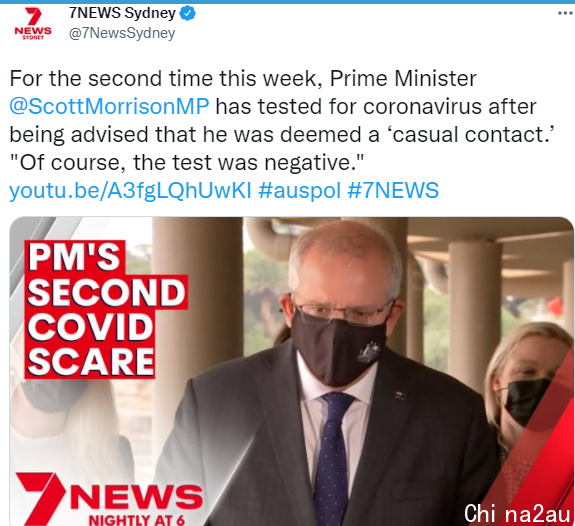Click the "Of course, the test was negative." quote

[186, 162]
